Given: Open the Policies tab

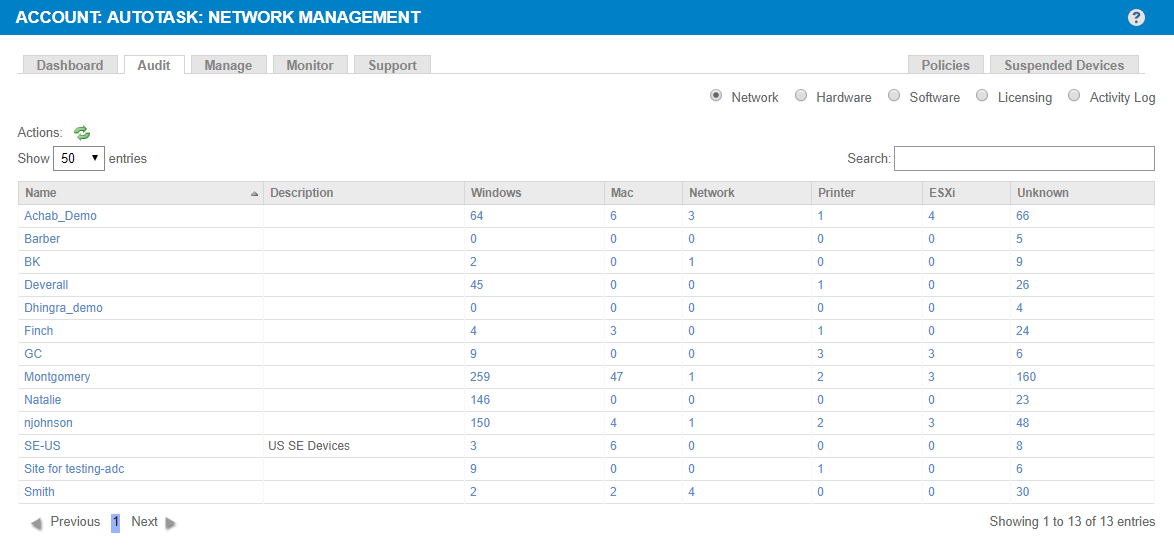Looking at the screenshot, I should (x=946, y=65).
